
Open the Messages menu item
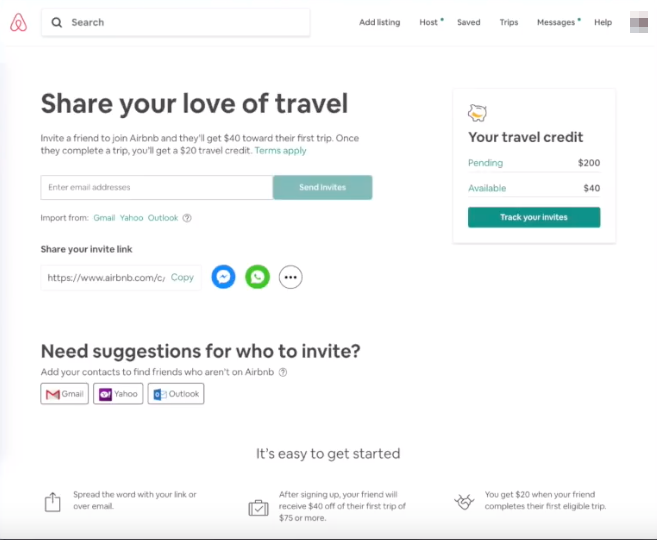pyautogui.click(x=556, y=22)
